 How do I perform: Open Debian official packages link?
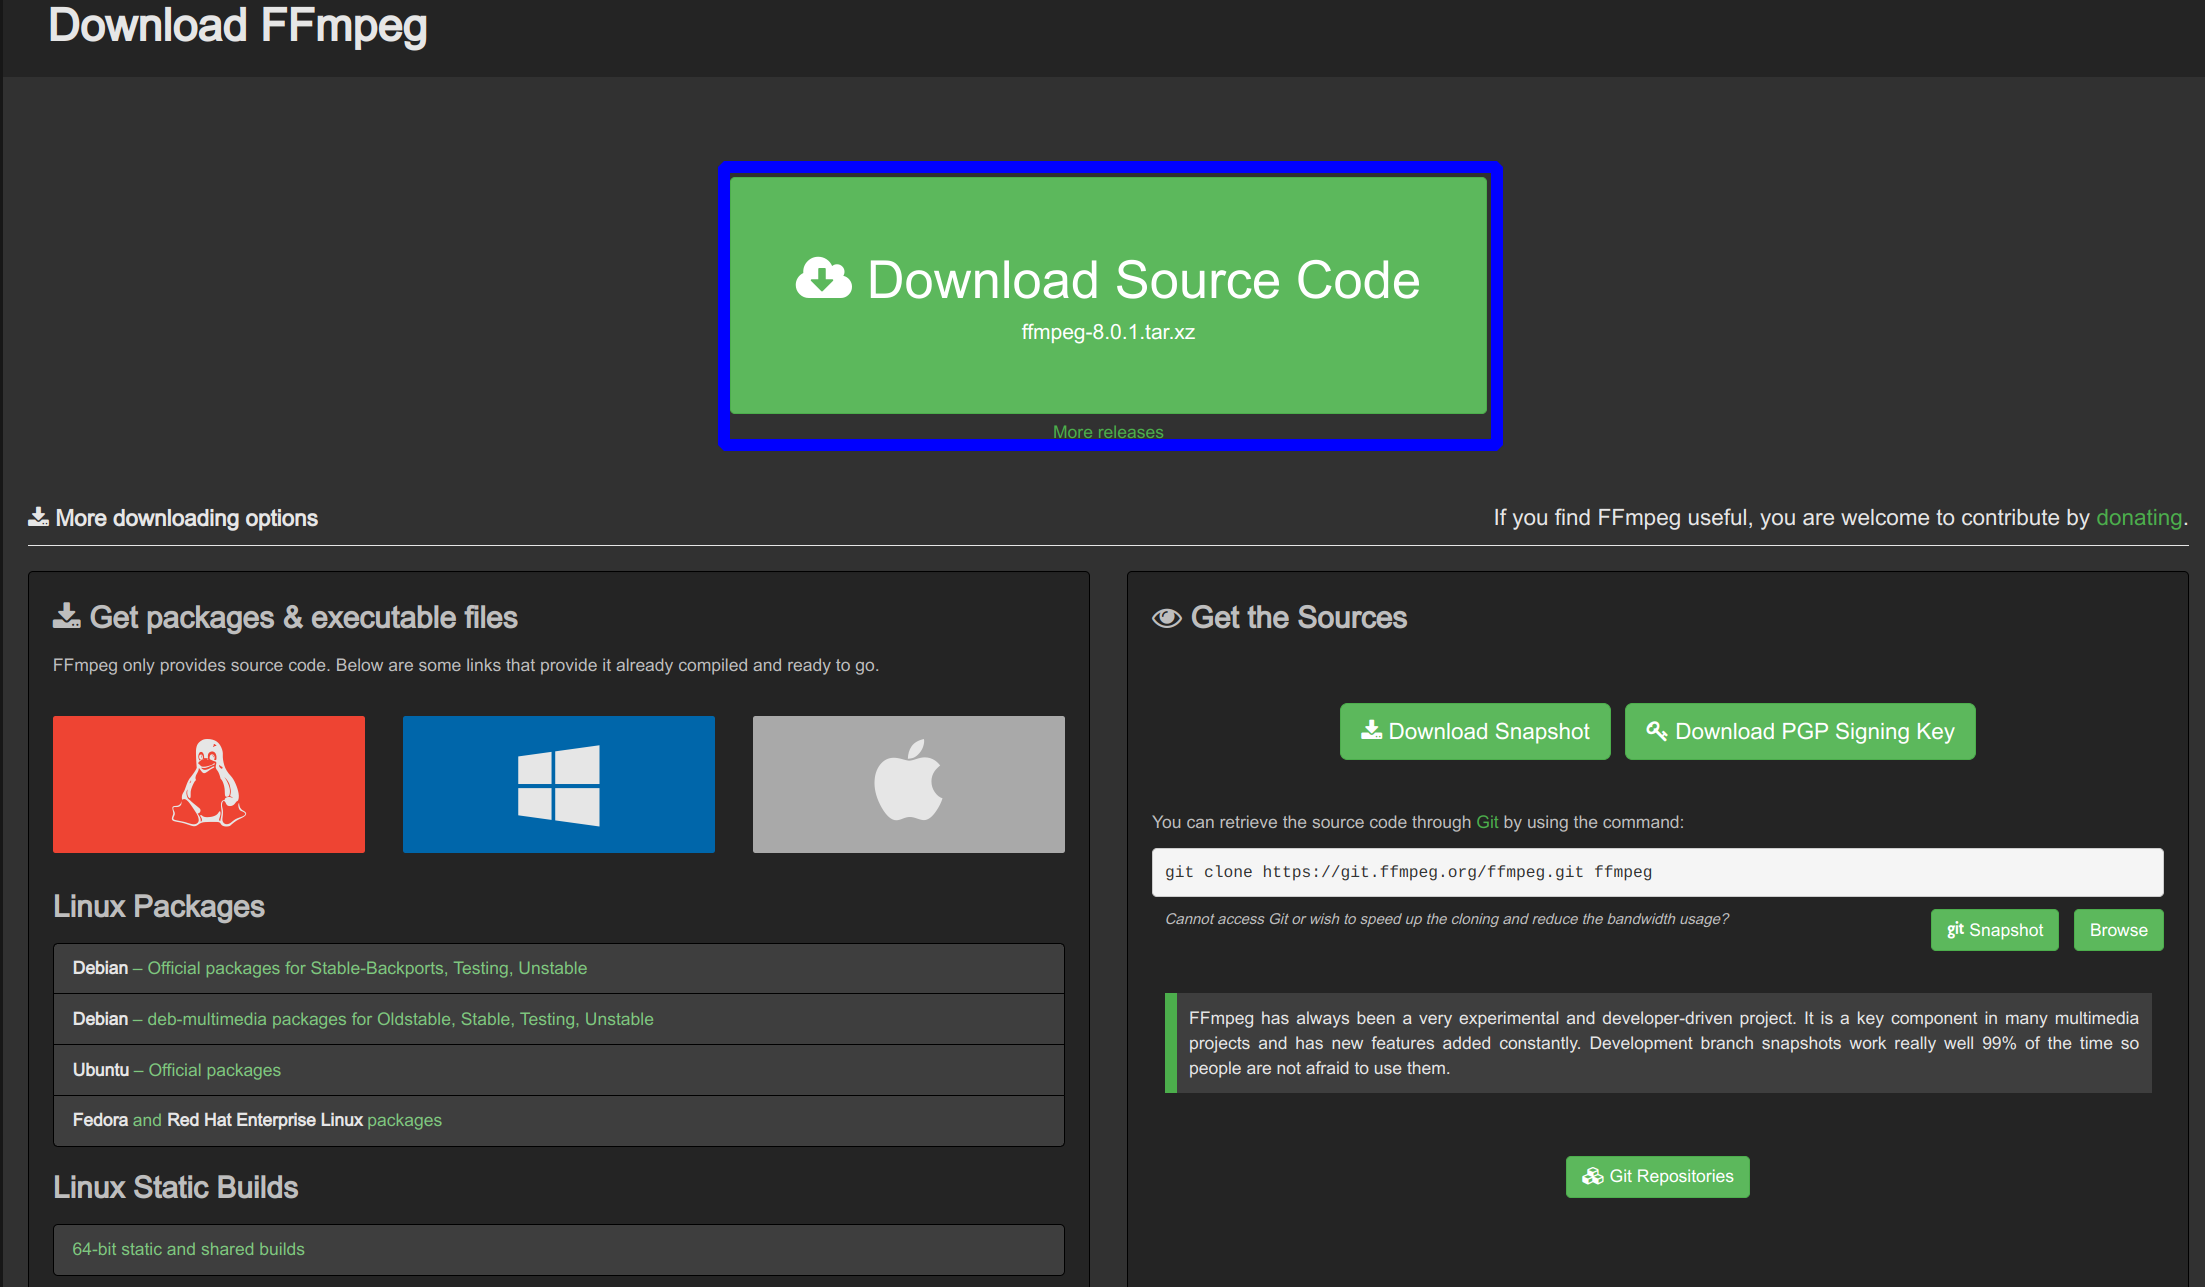366,968
